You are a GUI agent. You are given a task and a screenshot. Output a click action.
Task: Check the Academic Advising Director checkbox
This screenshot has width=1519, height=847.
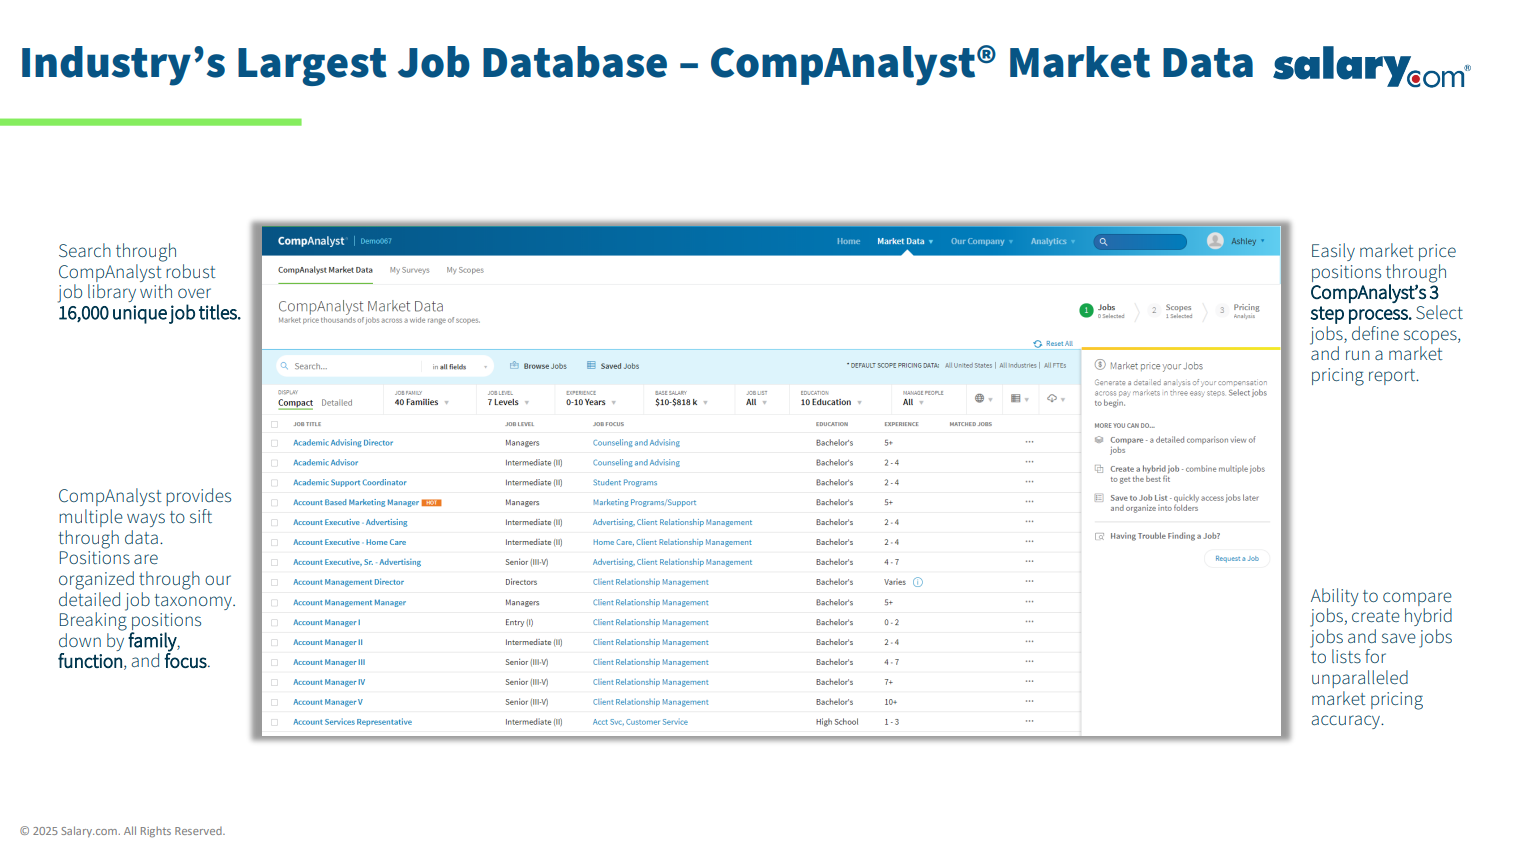click(x=275, y=443)
